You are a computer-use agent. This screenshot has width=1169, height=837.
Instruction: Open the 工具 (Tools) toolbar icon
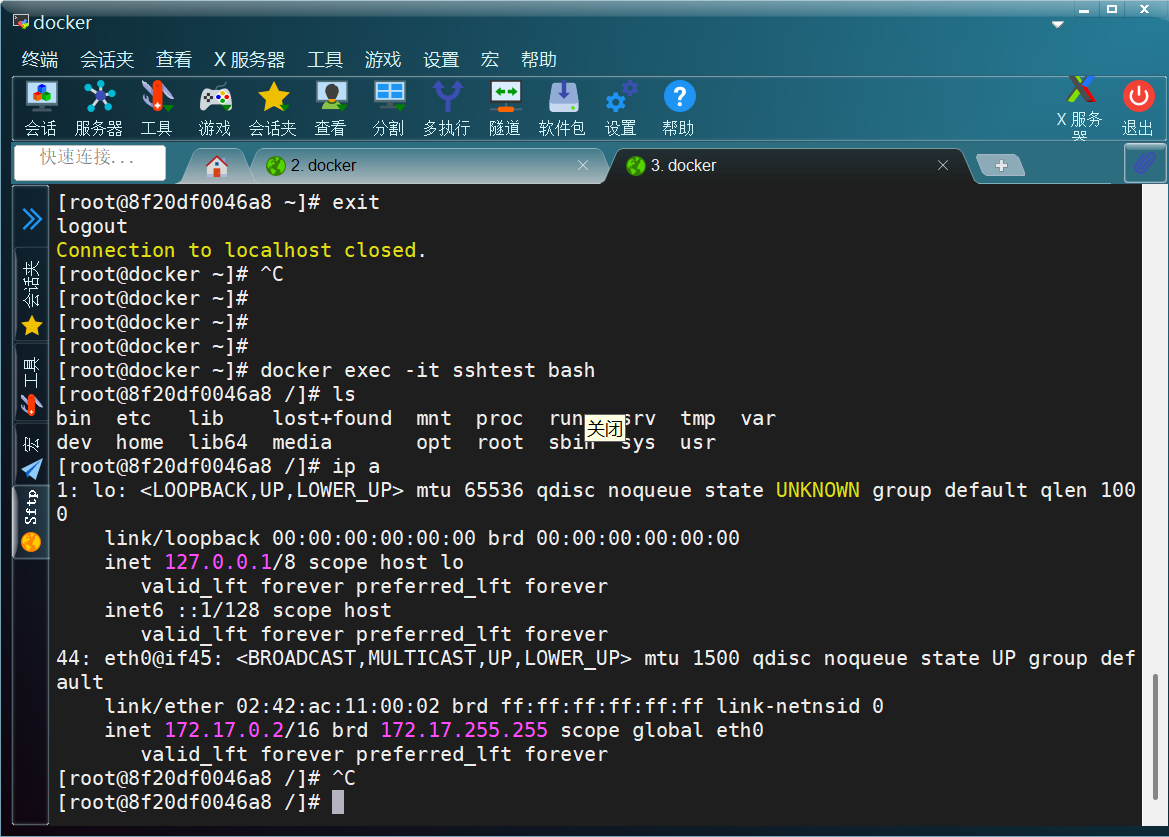coord(157,109)
